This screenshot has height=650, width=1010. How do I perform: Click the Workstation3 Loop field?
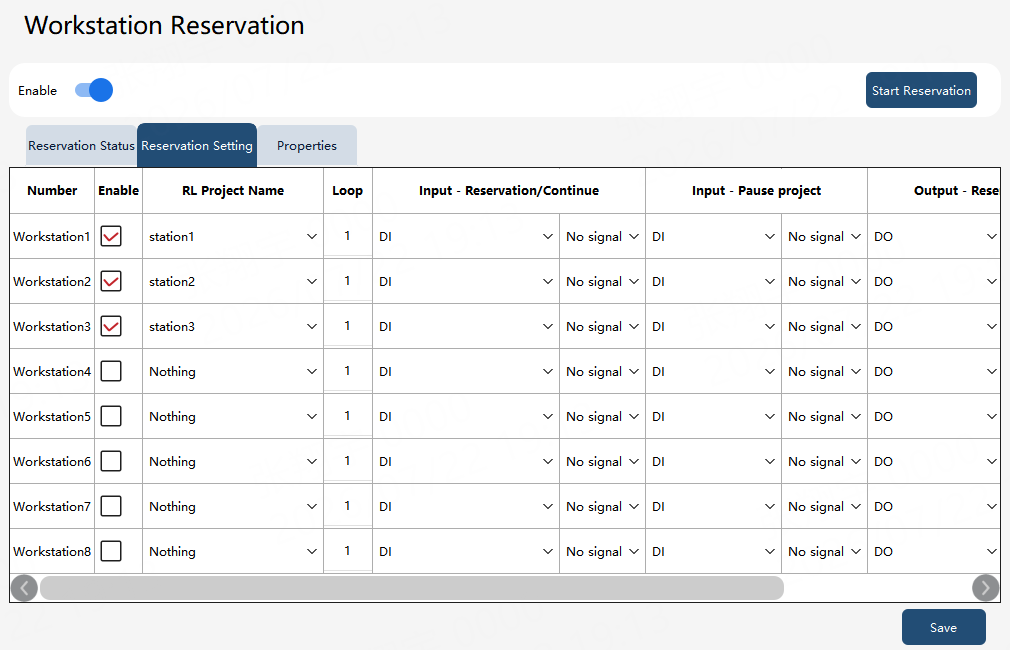pos(348,326)
